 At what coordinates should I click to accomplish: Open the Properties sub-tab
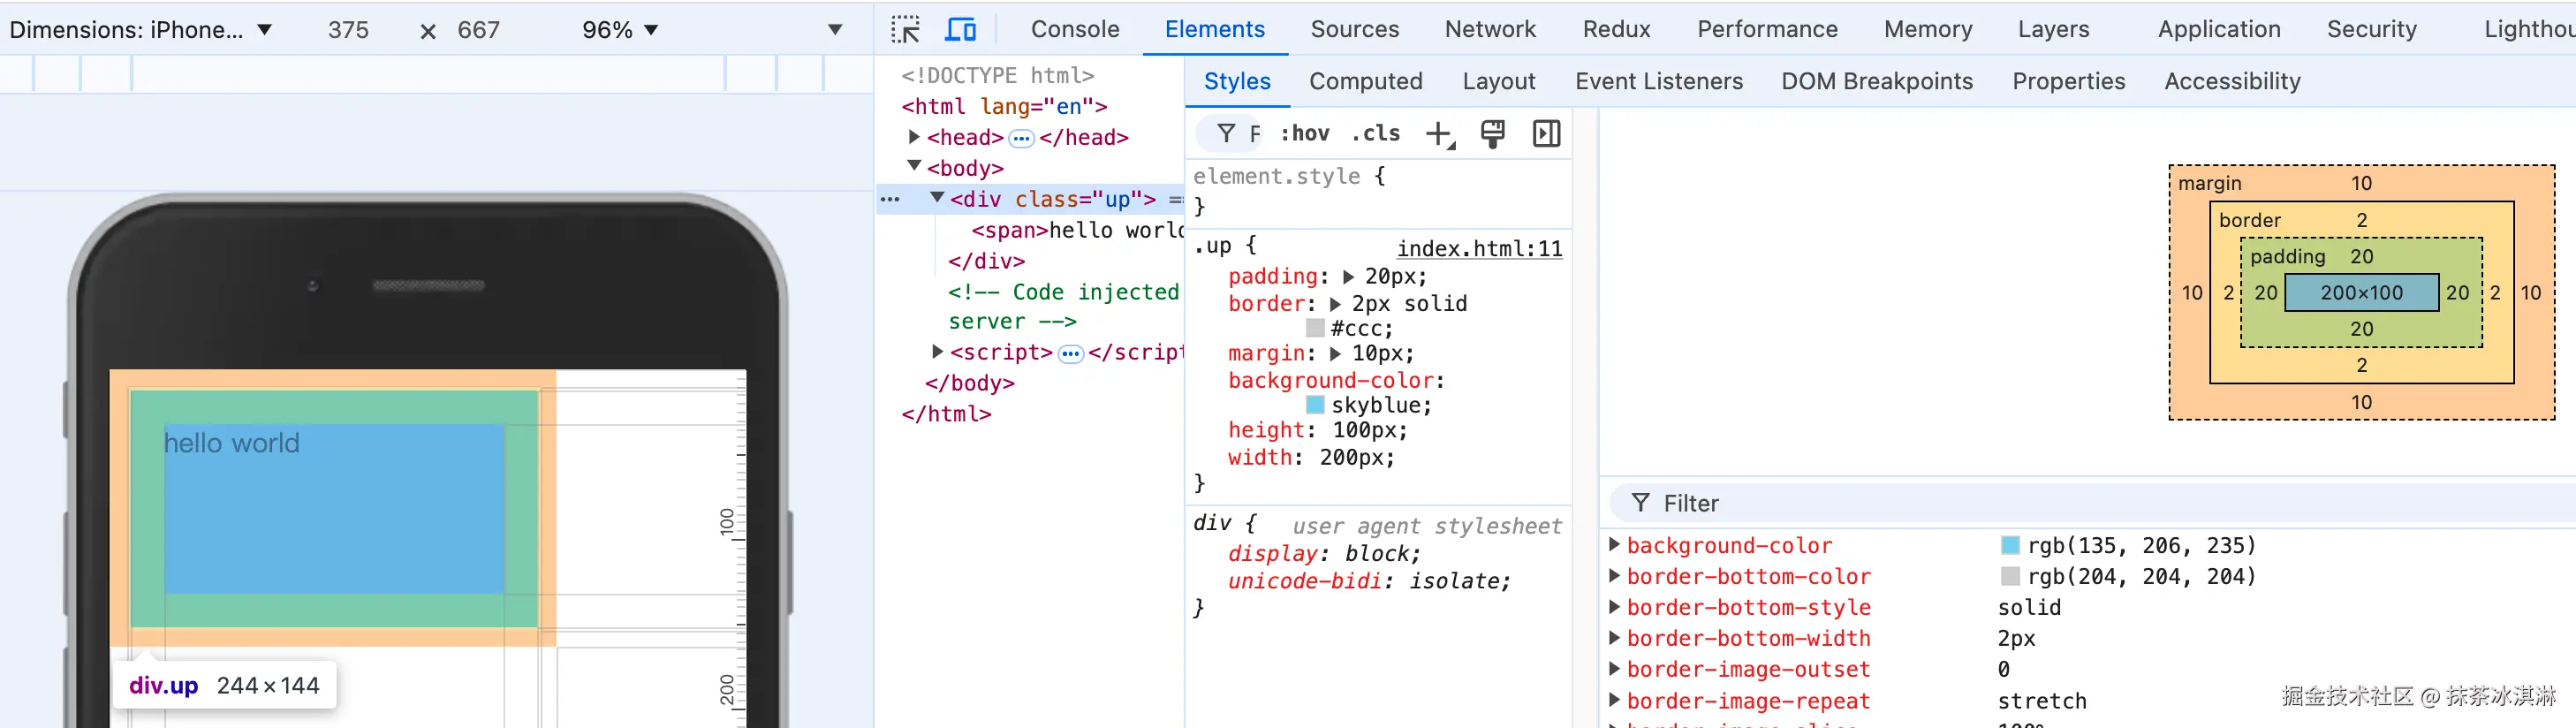tap(2068, 81)
